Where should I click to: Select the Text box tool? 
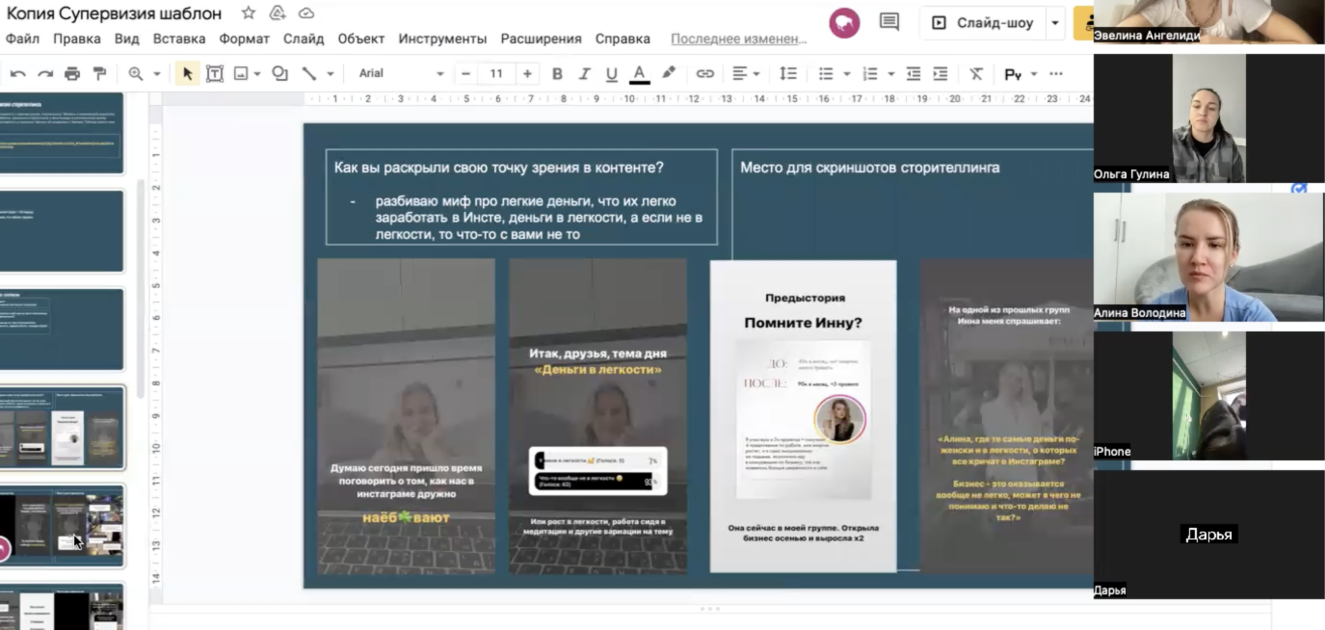point(214,74)
